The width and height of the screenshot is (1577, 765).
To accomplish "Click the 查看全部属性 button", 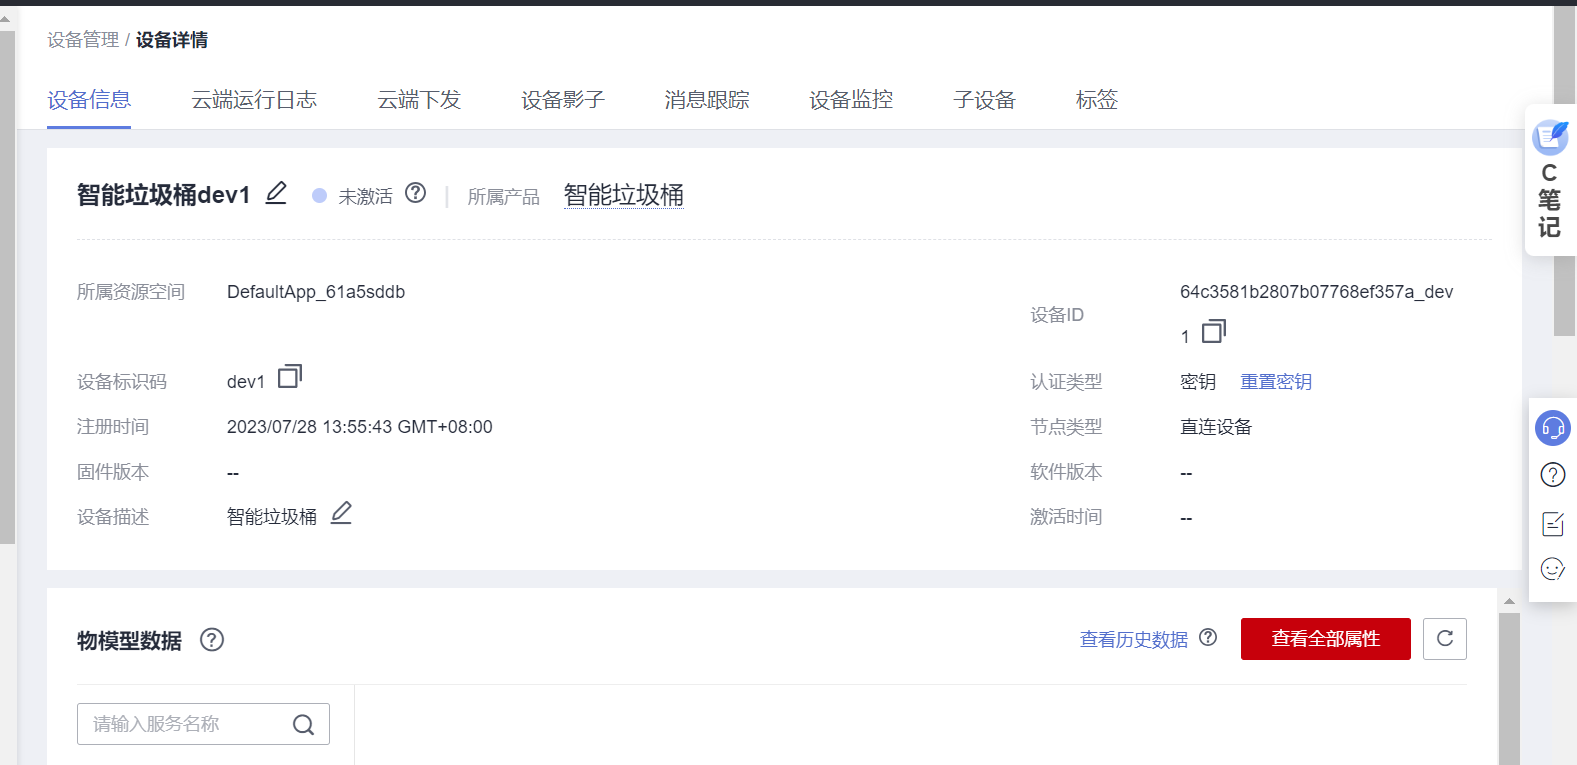I will 1326,639.
